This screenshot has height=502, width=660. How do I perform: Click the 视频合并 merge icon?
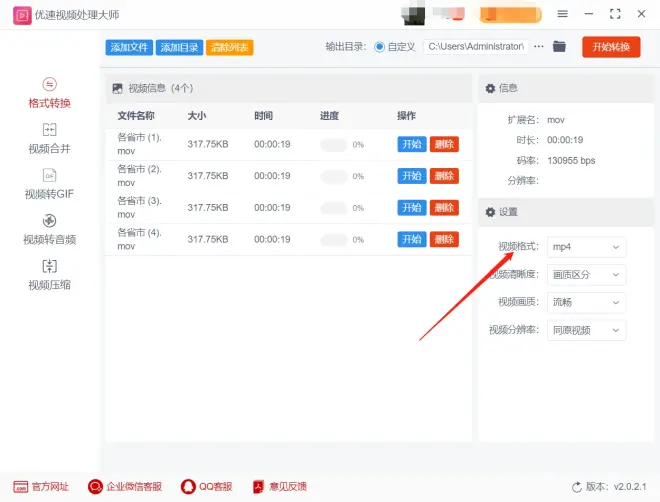(49, 130)
